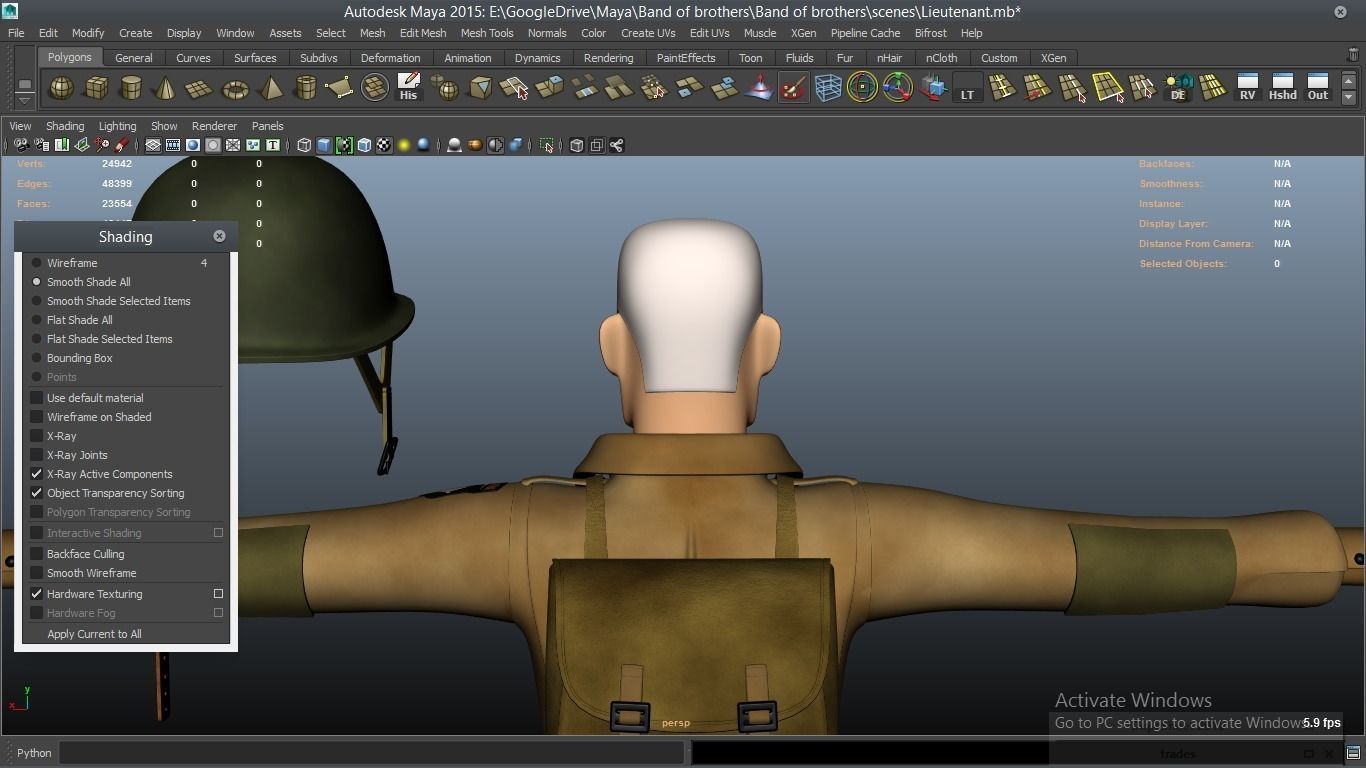The height and width of the screenshot is (768, 1366).
Task: Create a polygon cube from shelf
Action: [x=96, y=88]
